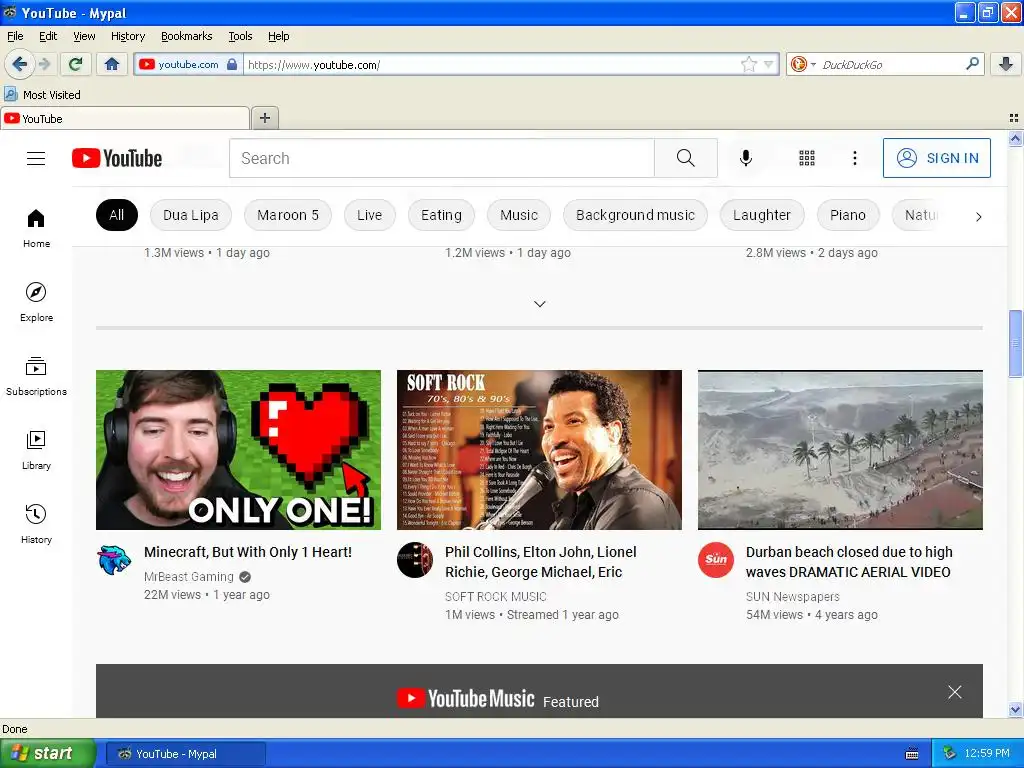Viewport: 1024px width, 768px height.
Task: Go to browser Home page icon
Action: tap(112, 64)
